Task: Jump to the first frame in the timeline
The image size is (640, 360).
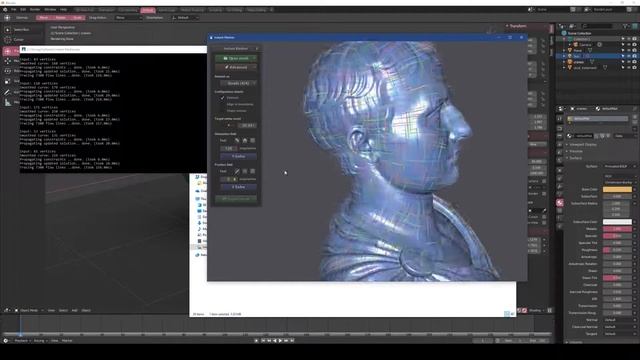Action: [x=263, y=340]
